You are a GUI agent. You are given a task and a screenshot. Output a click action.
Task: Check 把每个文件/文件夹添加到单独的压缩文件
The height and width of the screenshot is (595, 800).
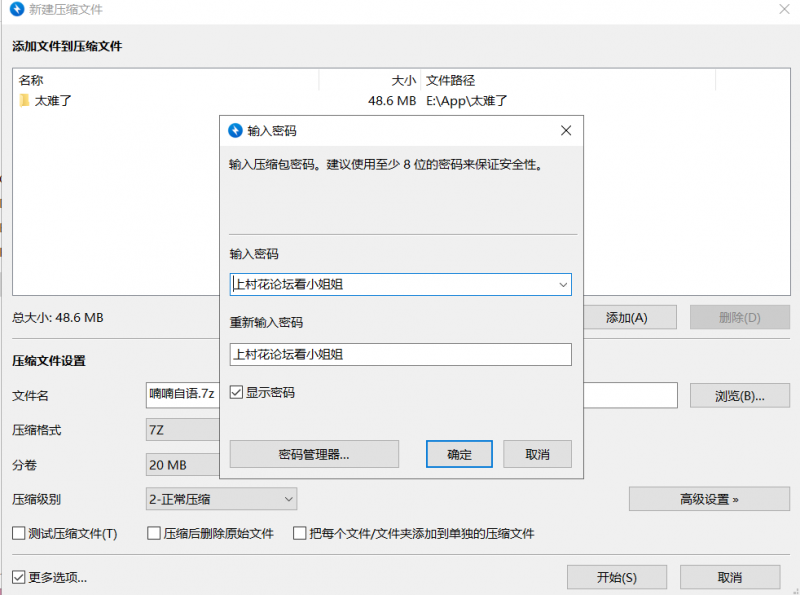point(300,534)
